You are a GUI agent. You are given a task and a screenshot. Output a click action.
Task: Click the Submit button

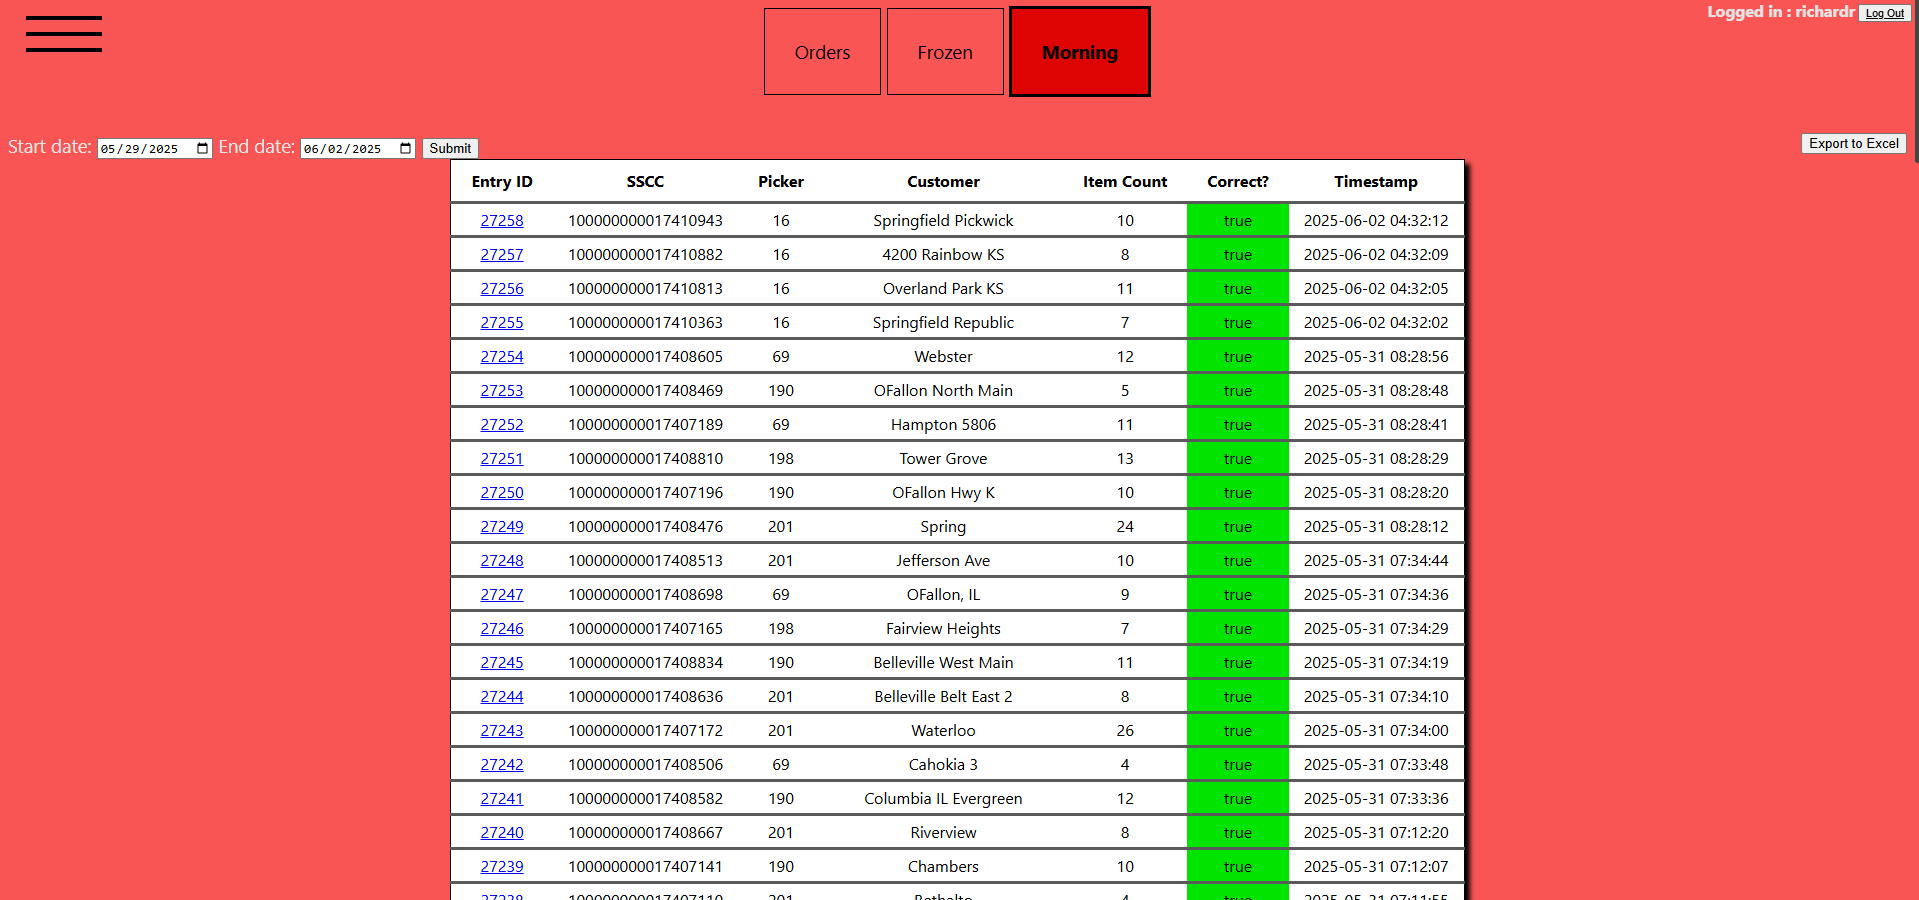pyautogui.click(x=450, y=148)
